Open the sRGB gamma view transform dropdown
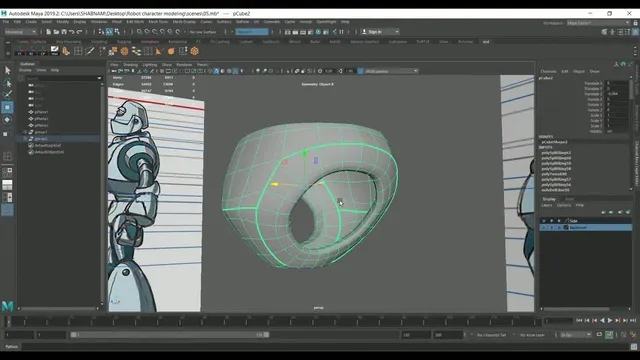The image size is (640, 360). [x=391, y=71]
